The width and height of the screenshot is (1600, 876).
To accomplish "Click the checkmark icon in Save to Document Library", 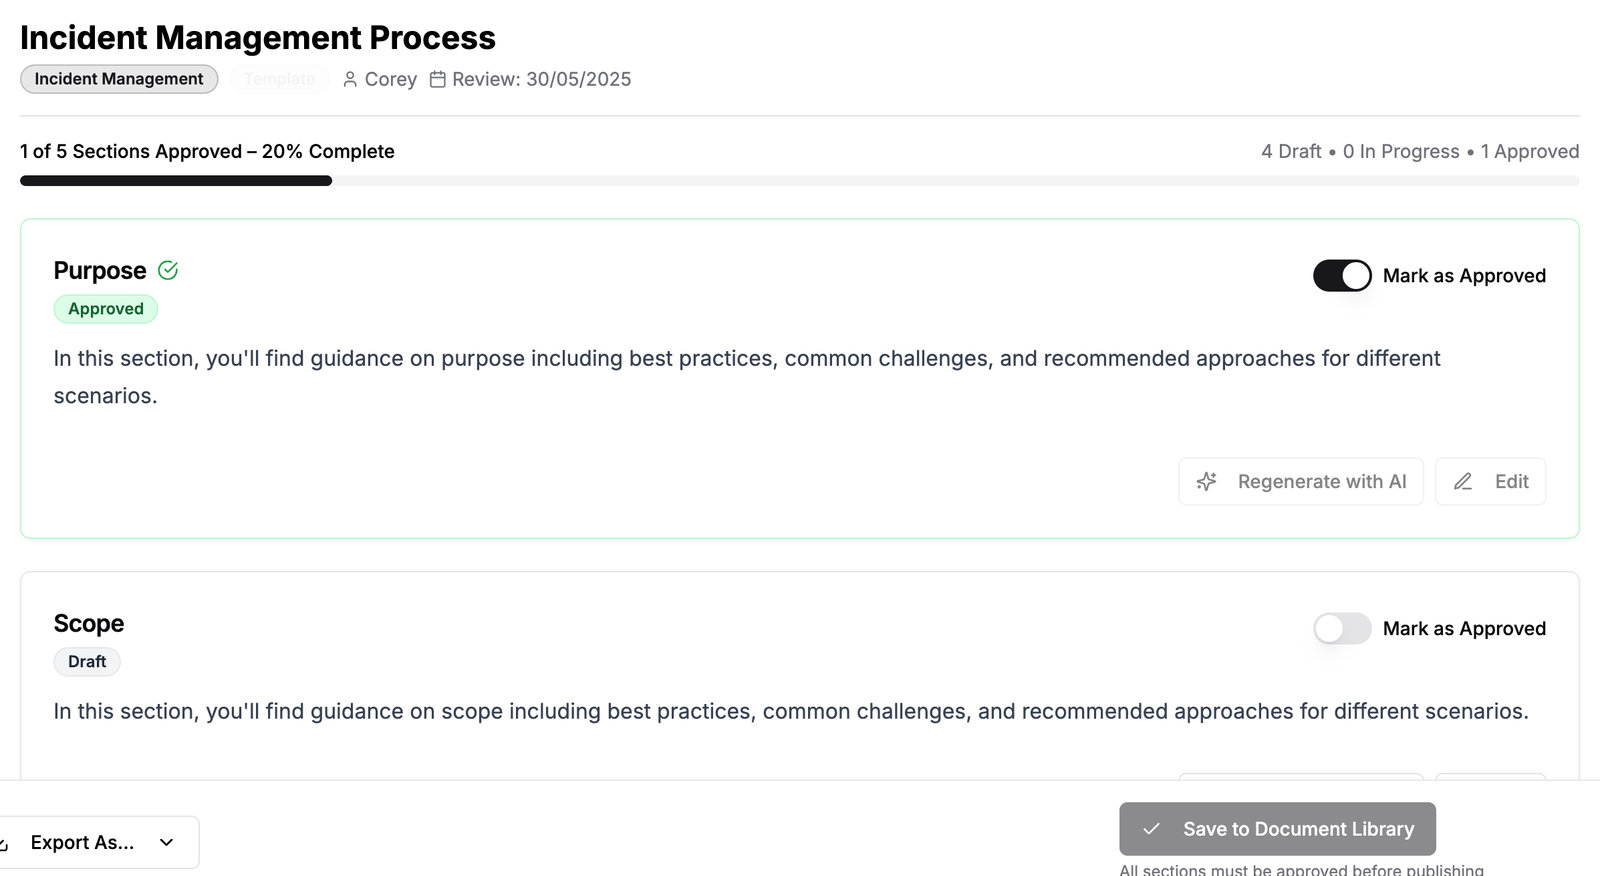I will [1152, 829].
